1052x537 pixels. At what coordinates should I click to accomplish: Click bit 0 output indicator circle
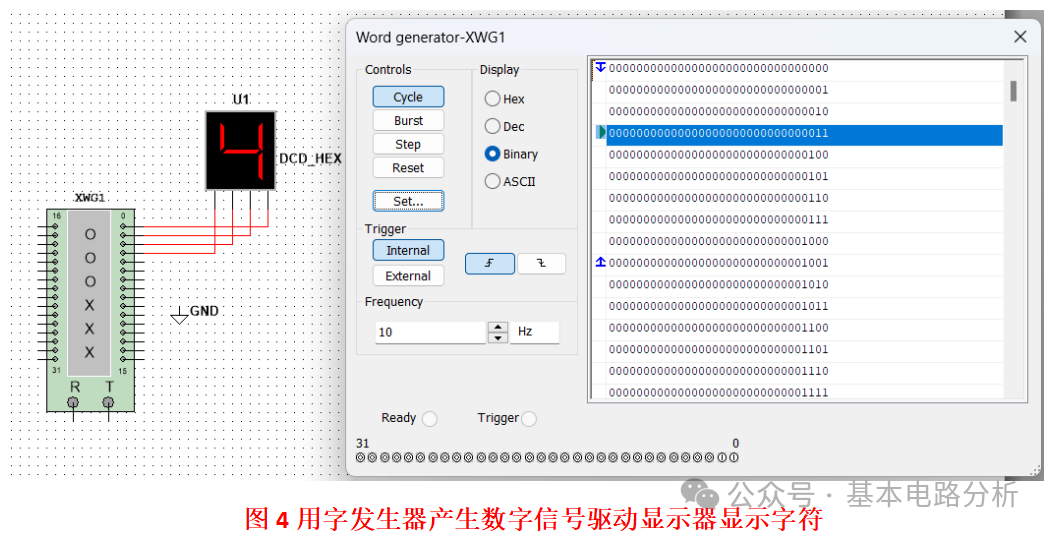(734, 458)
